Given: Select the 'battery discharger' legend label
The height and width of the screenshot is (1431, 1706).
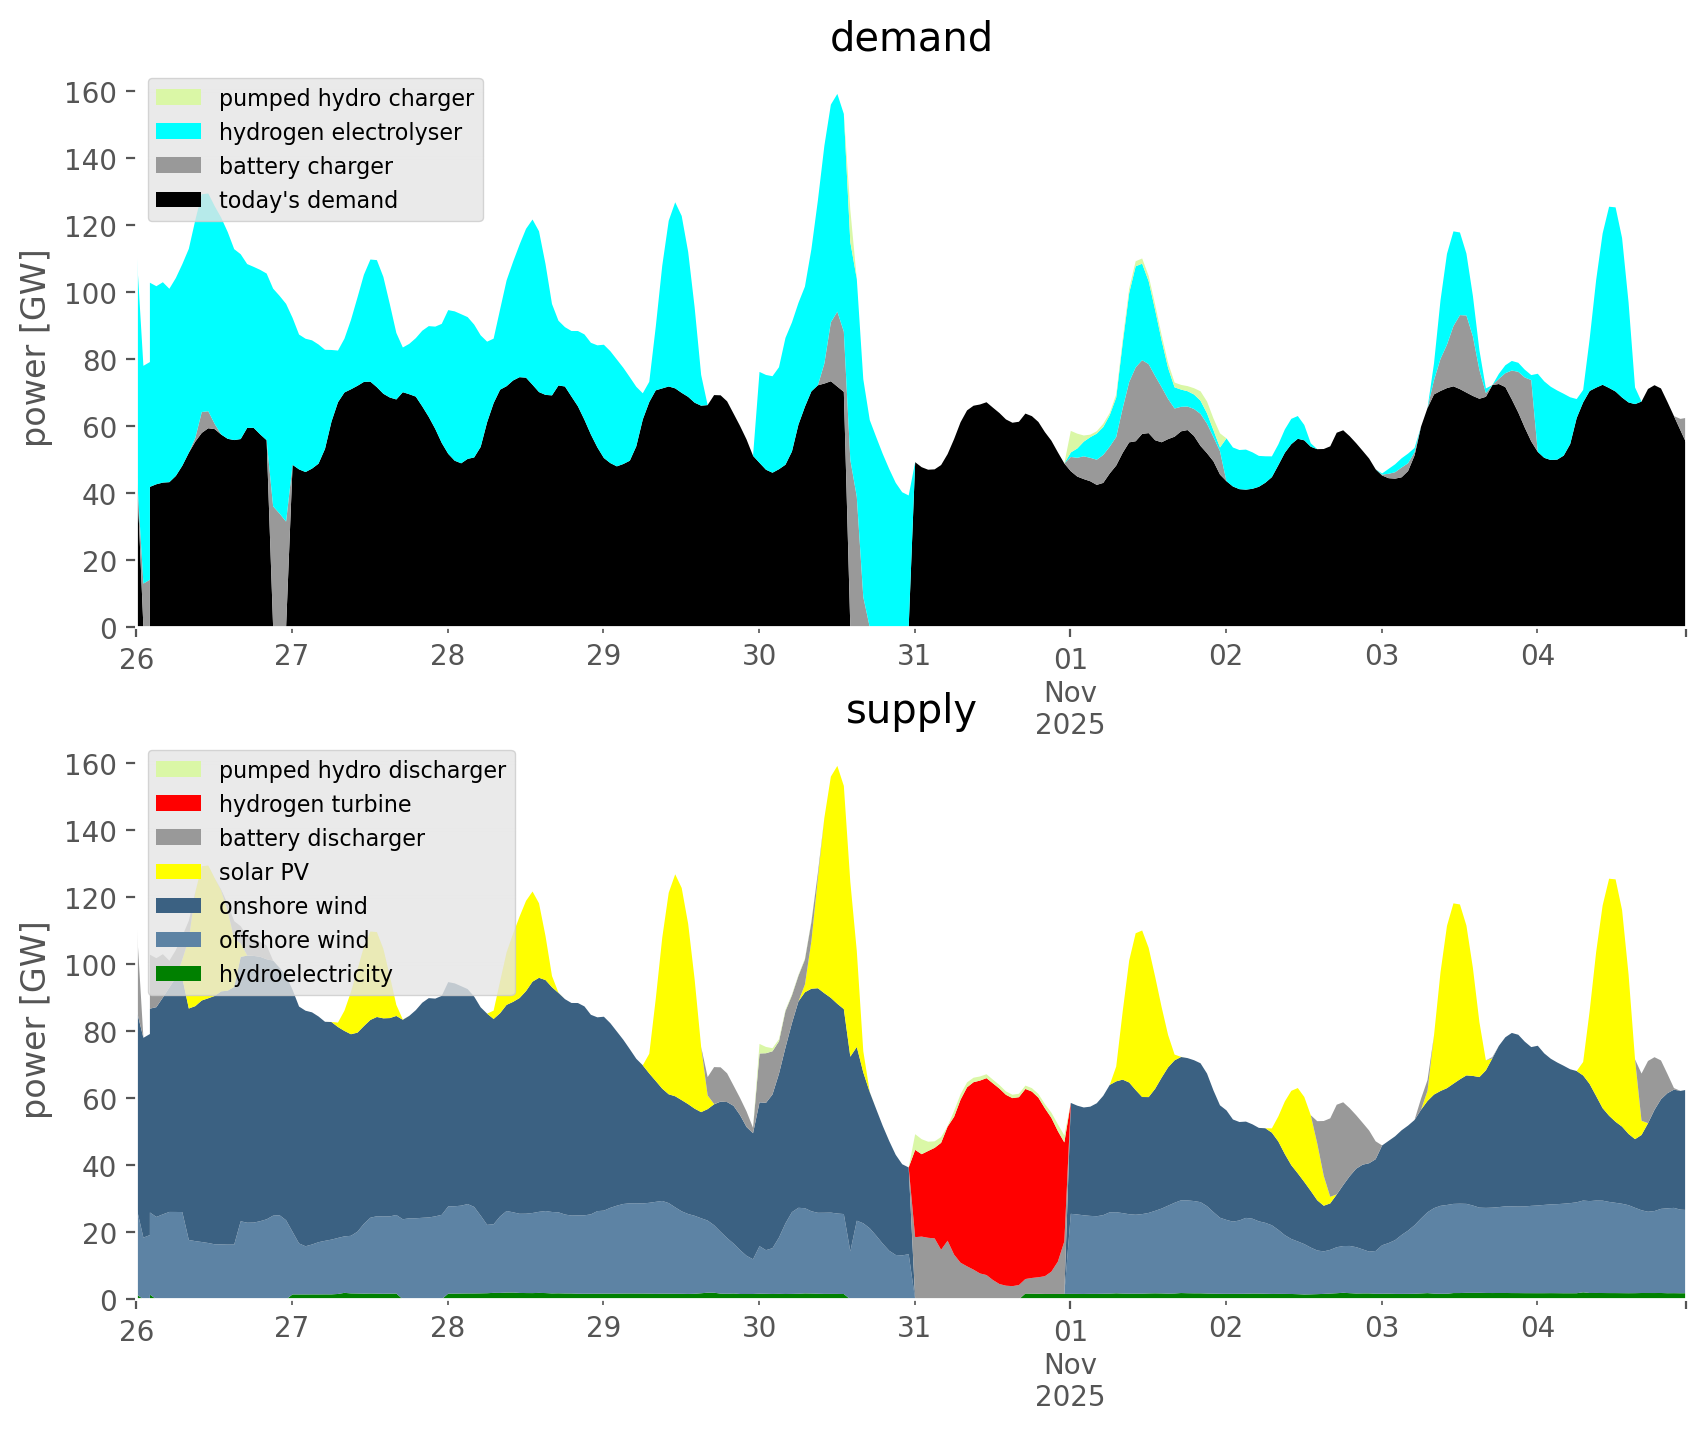Looking at the screenshot, I should [321, 838].
